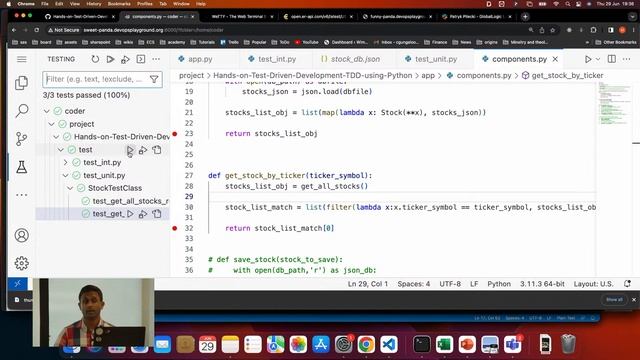640x360 pixels.
Task: Collapse the StockTestClass node
Action: [x=70, y=188]
